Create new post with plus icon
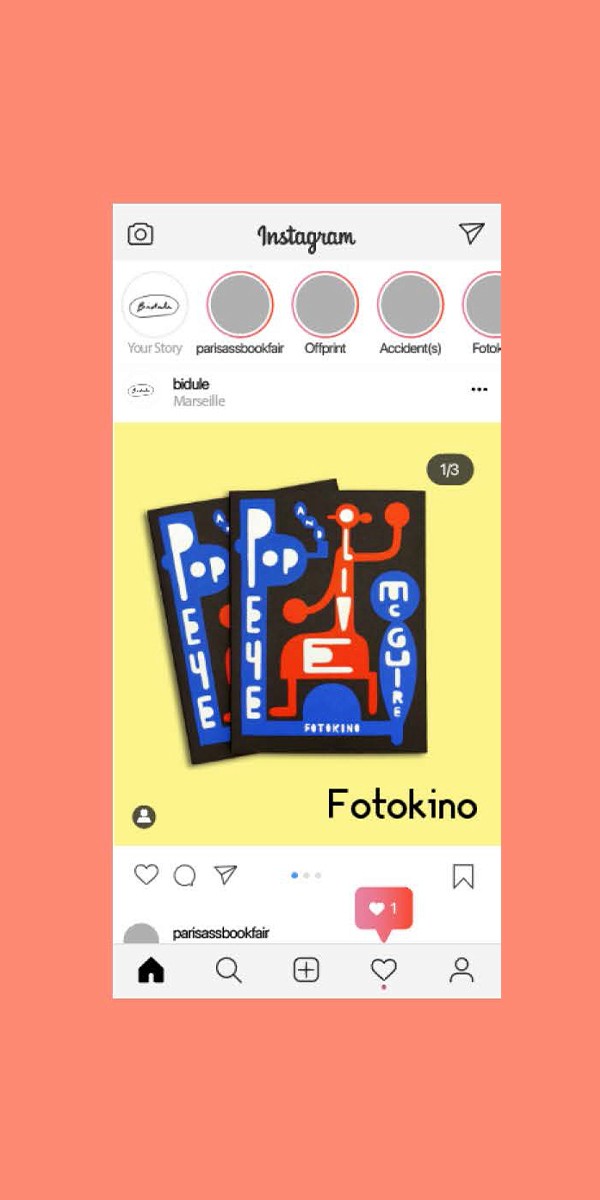 tap(306, 969)
